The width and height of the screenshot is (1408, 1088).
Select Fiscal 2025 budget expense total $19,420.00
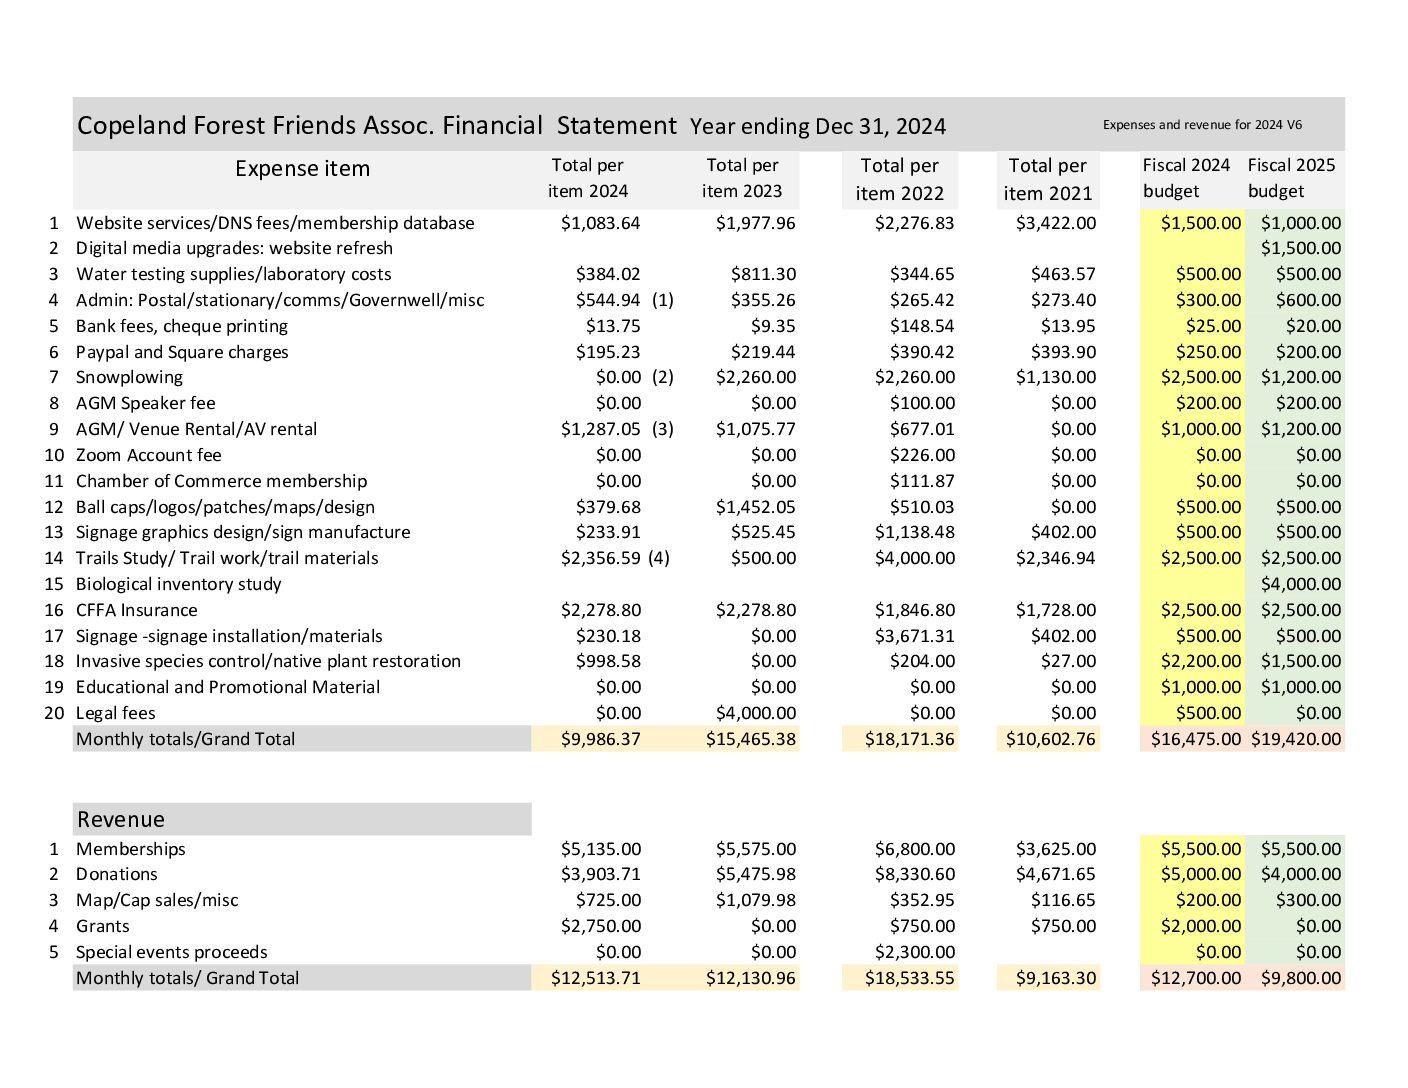pos(1296,739)
